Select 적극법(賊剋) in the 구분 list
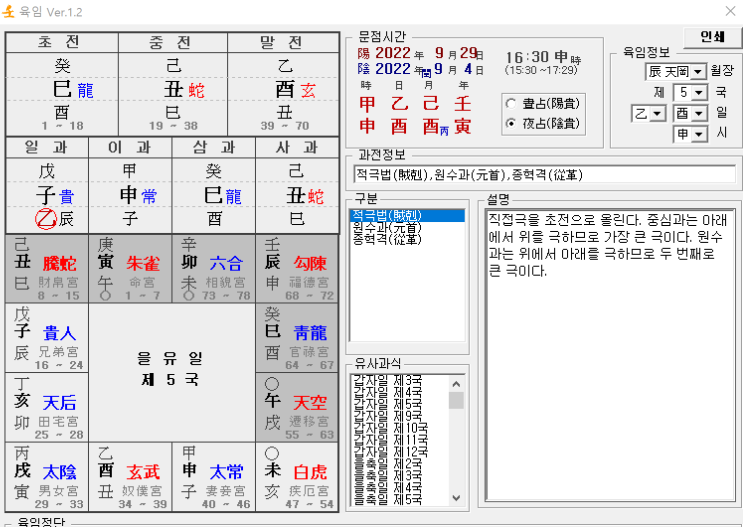 pyautogui.click(x=407, y=216)
